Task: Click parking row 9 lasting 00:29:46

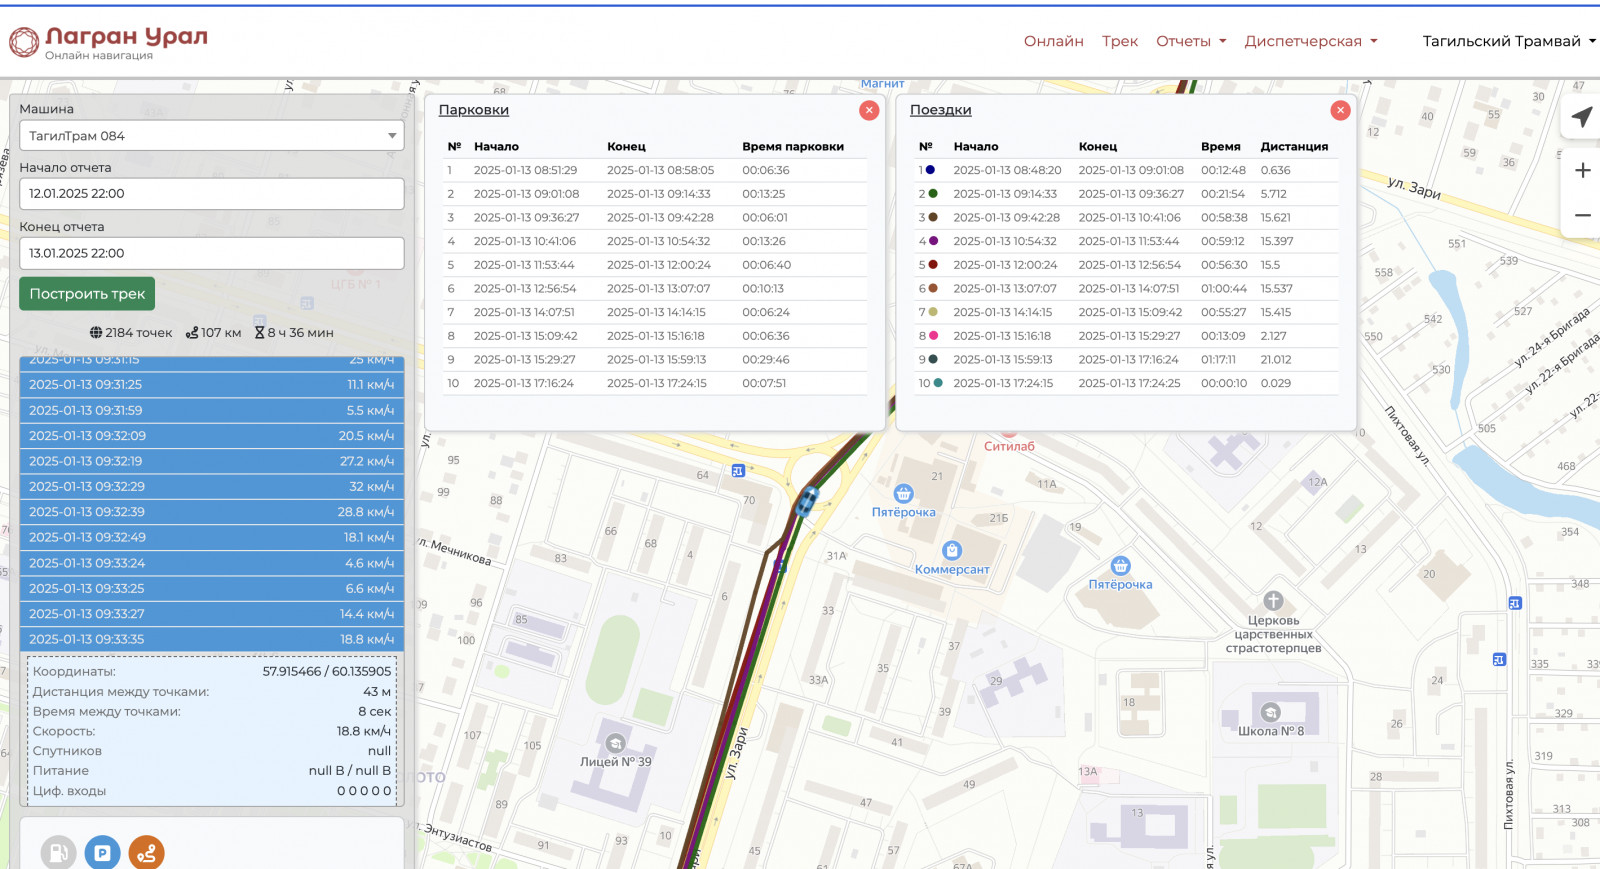Action: tap(655, 360)
